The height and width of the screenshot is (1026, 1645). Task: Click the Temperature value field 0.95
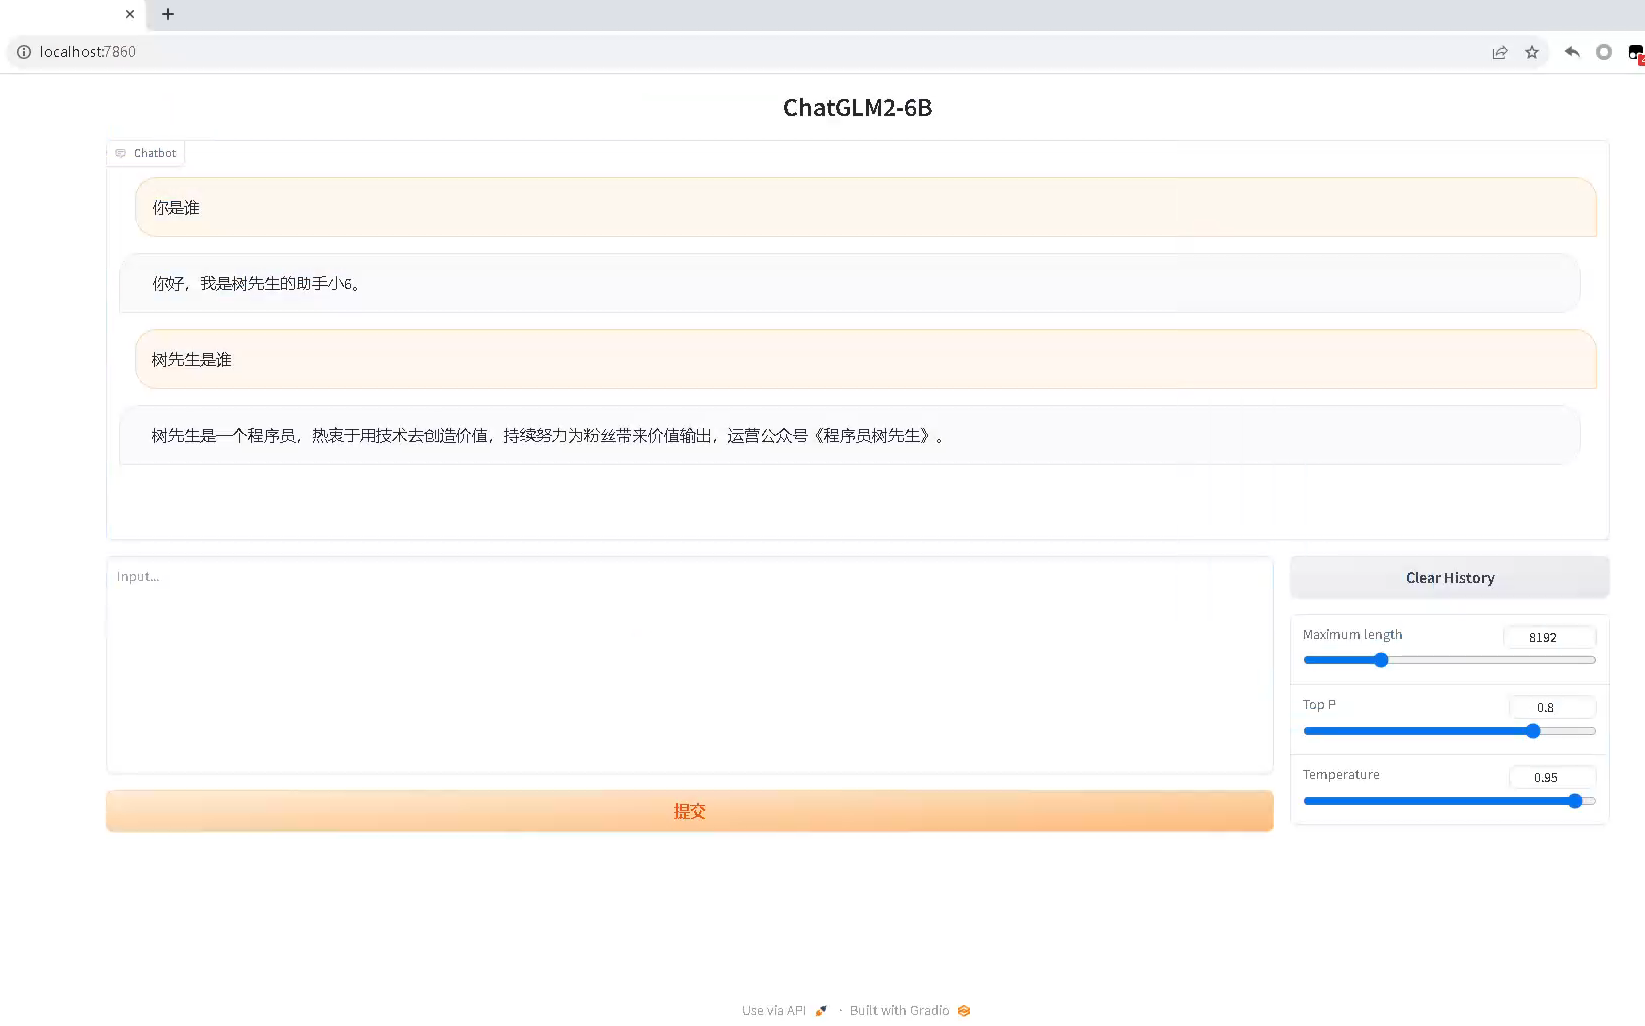coord(1552,777)
